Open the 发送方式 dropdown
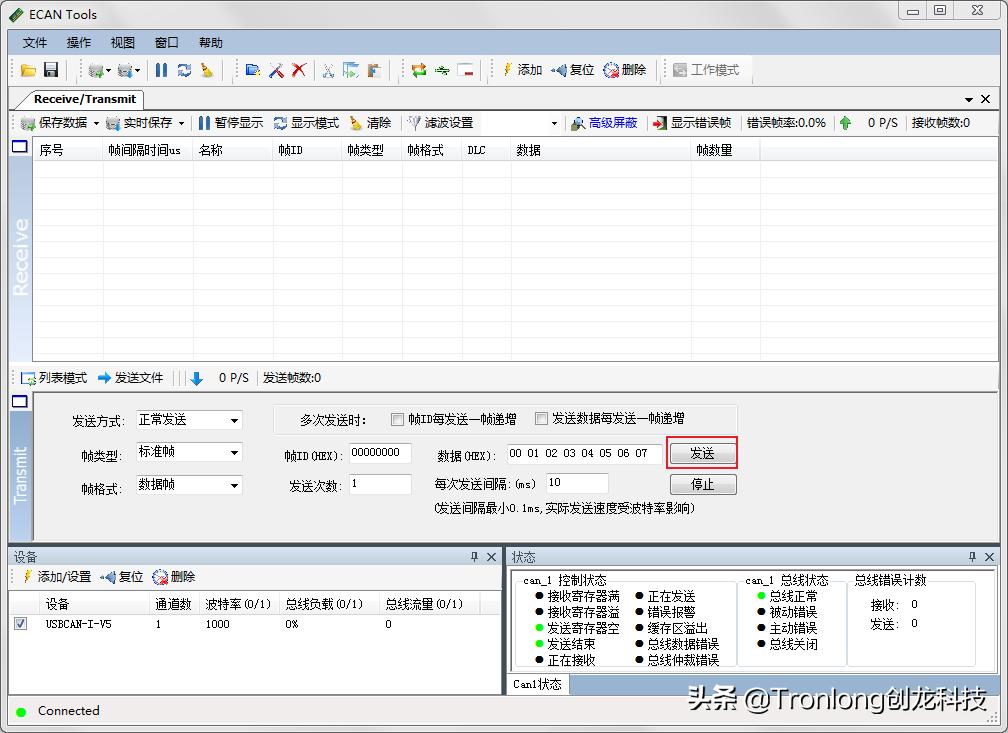This screenshot has height=733, width=1008. [x=236, y=420]
